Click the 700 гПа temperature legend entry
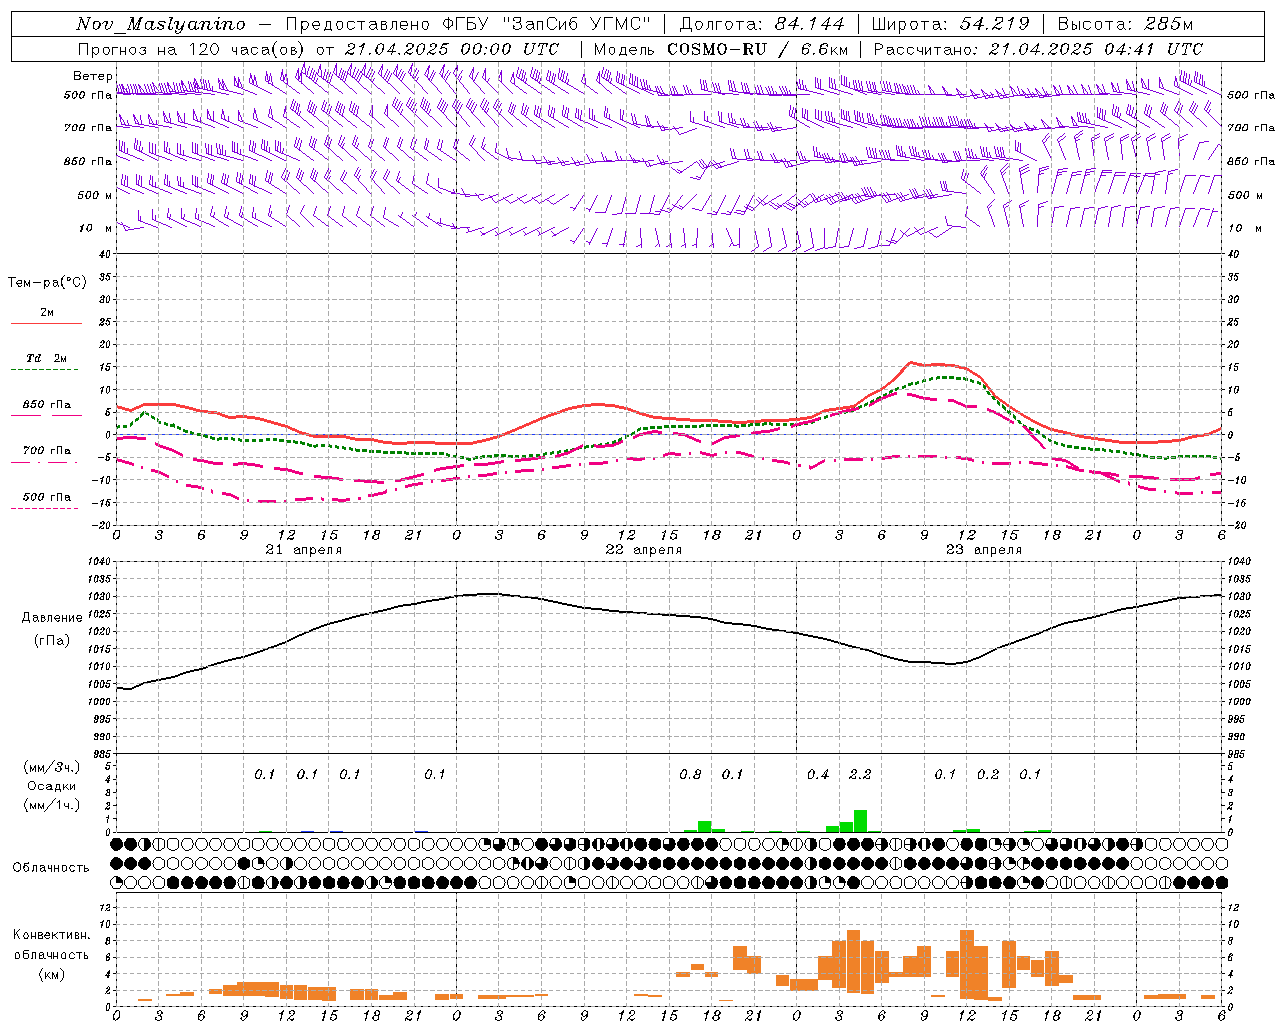Image resolution: width=1280 pixels, height=1024 pixels. 47,451
